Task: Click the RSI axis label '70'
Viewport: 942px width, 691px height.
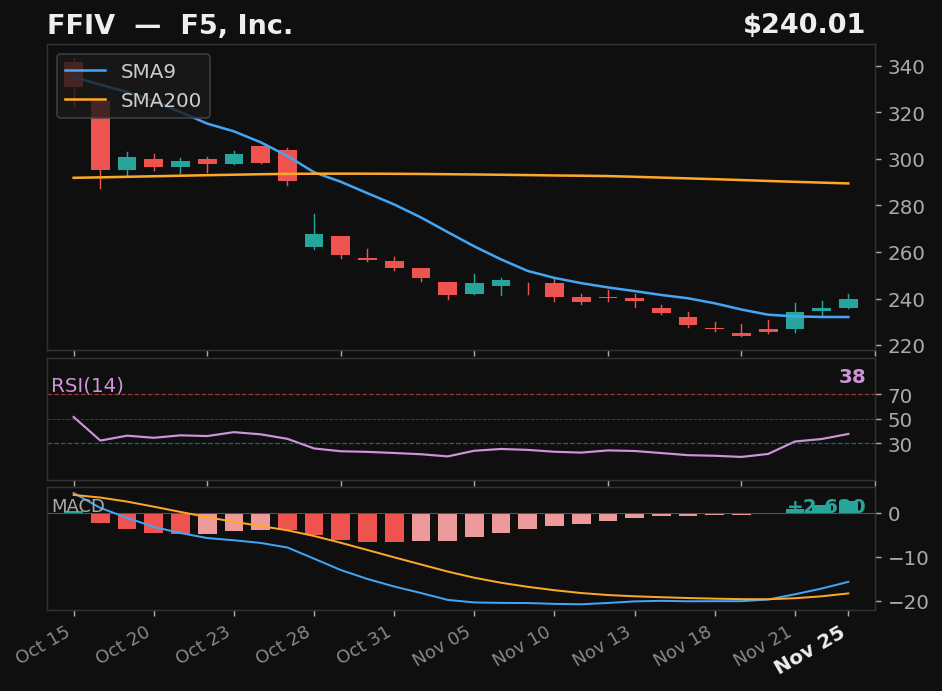Action: (x=901, y=397)
